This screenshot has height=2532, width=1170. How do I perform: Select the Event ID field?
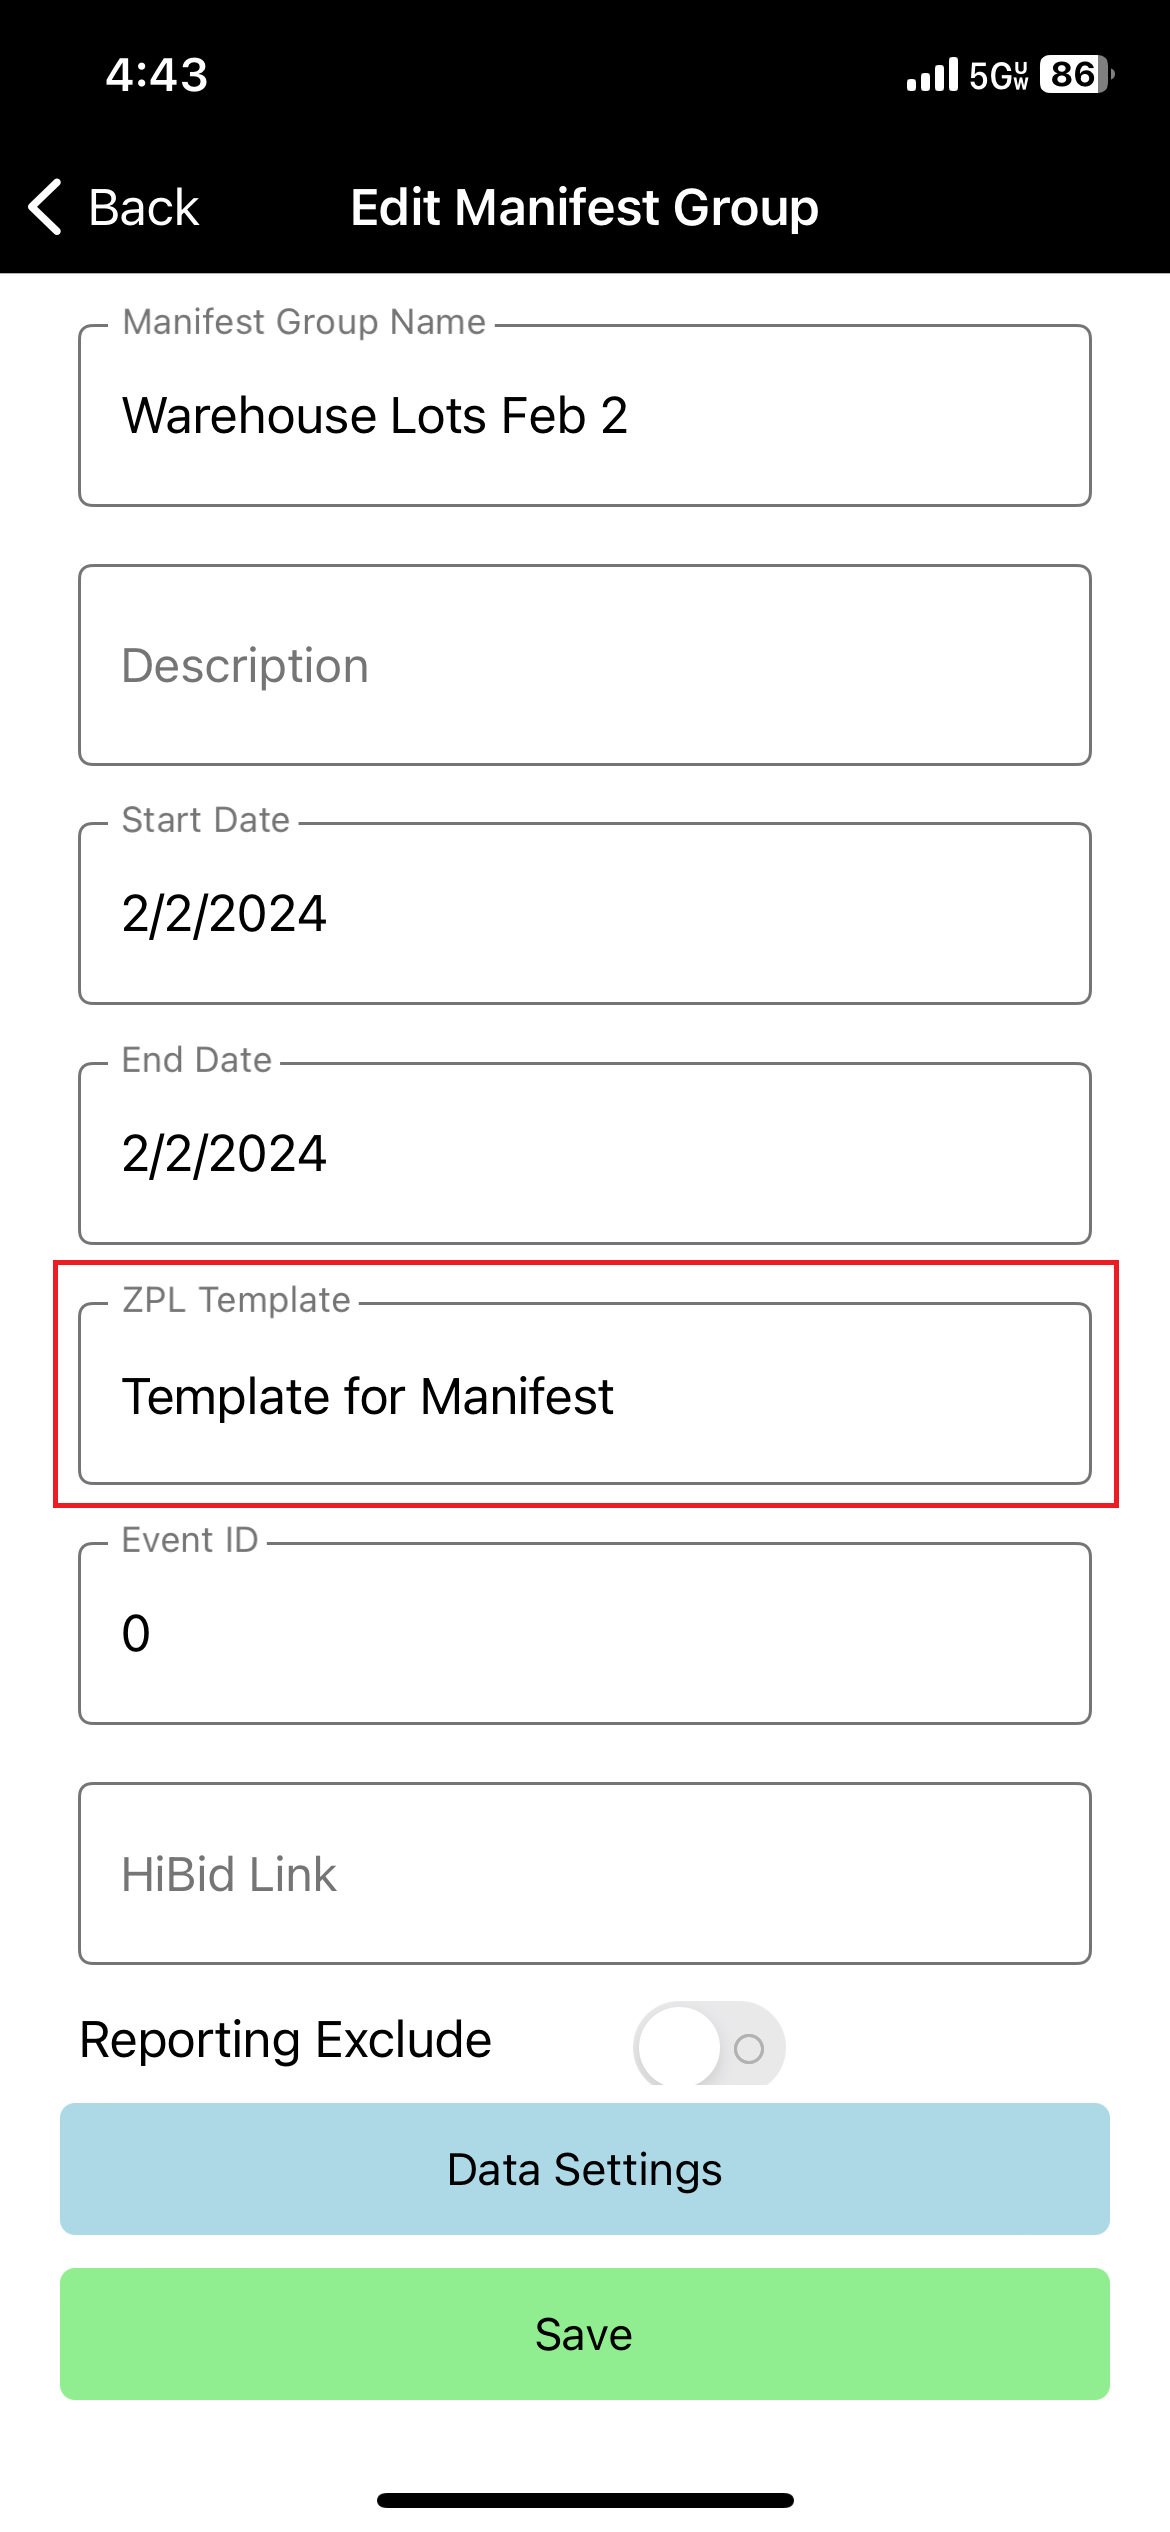pos(584,1634)
